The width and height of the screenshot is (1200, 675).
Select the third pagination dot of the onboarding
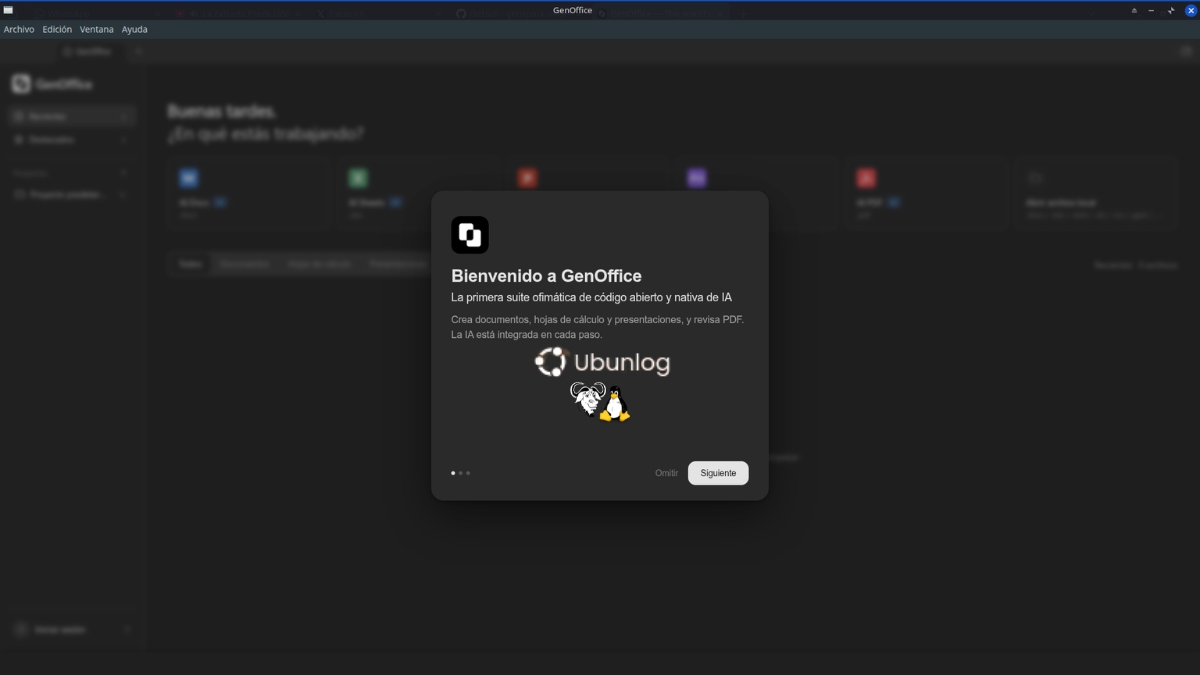467,473
